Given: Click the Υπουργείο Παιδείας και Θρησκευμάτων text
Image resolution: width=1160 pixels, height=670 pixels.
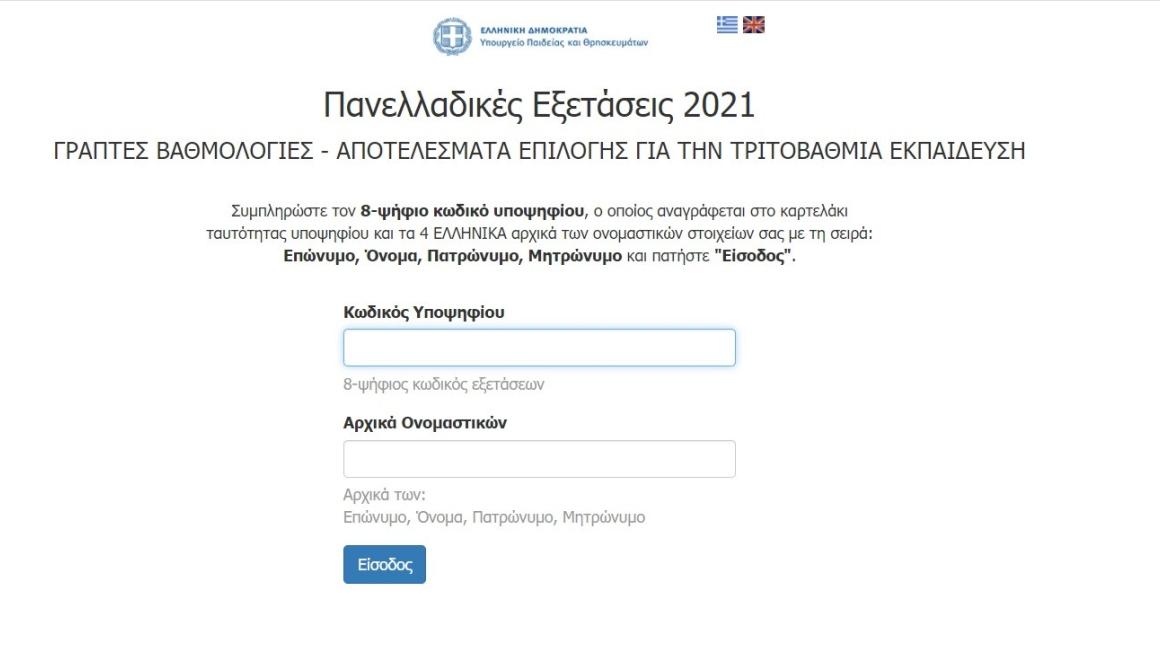Looking at the screenshot, I should click(x=564, y=43).
